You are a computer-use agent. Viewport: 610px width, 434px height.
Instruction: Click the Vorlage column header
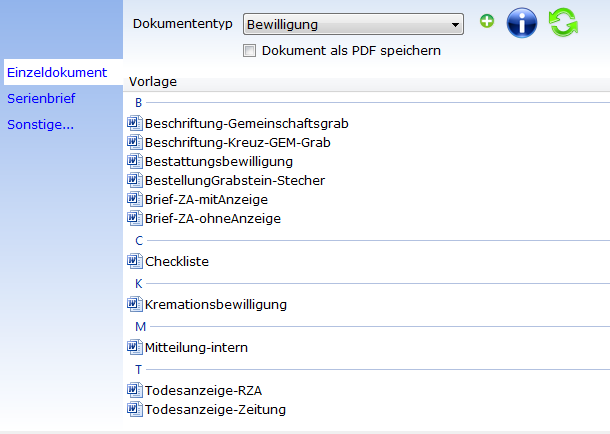pyautogui.click(x=153, y=82)
